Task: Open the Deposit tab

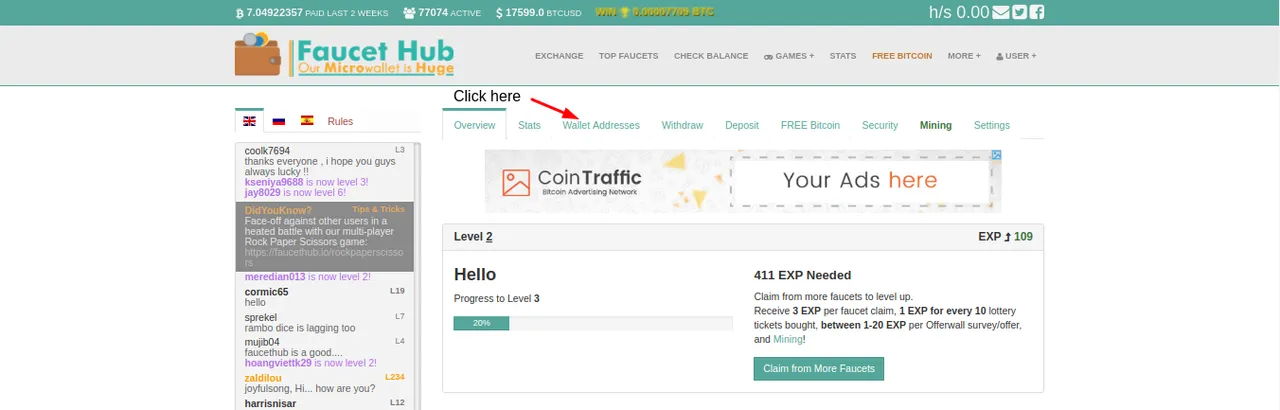Action: [742, 125]
